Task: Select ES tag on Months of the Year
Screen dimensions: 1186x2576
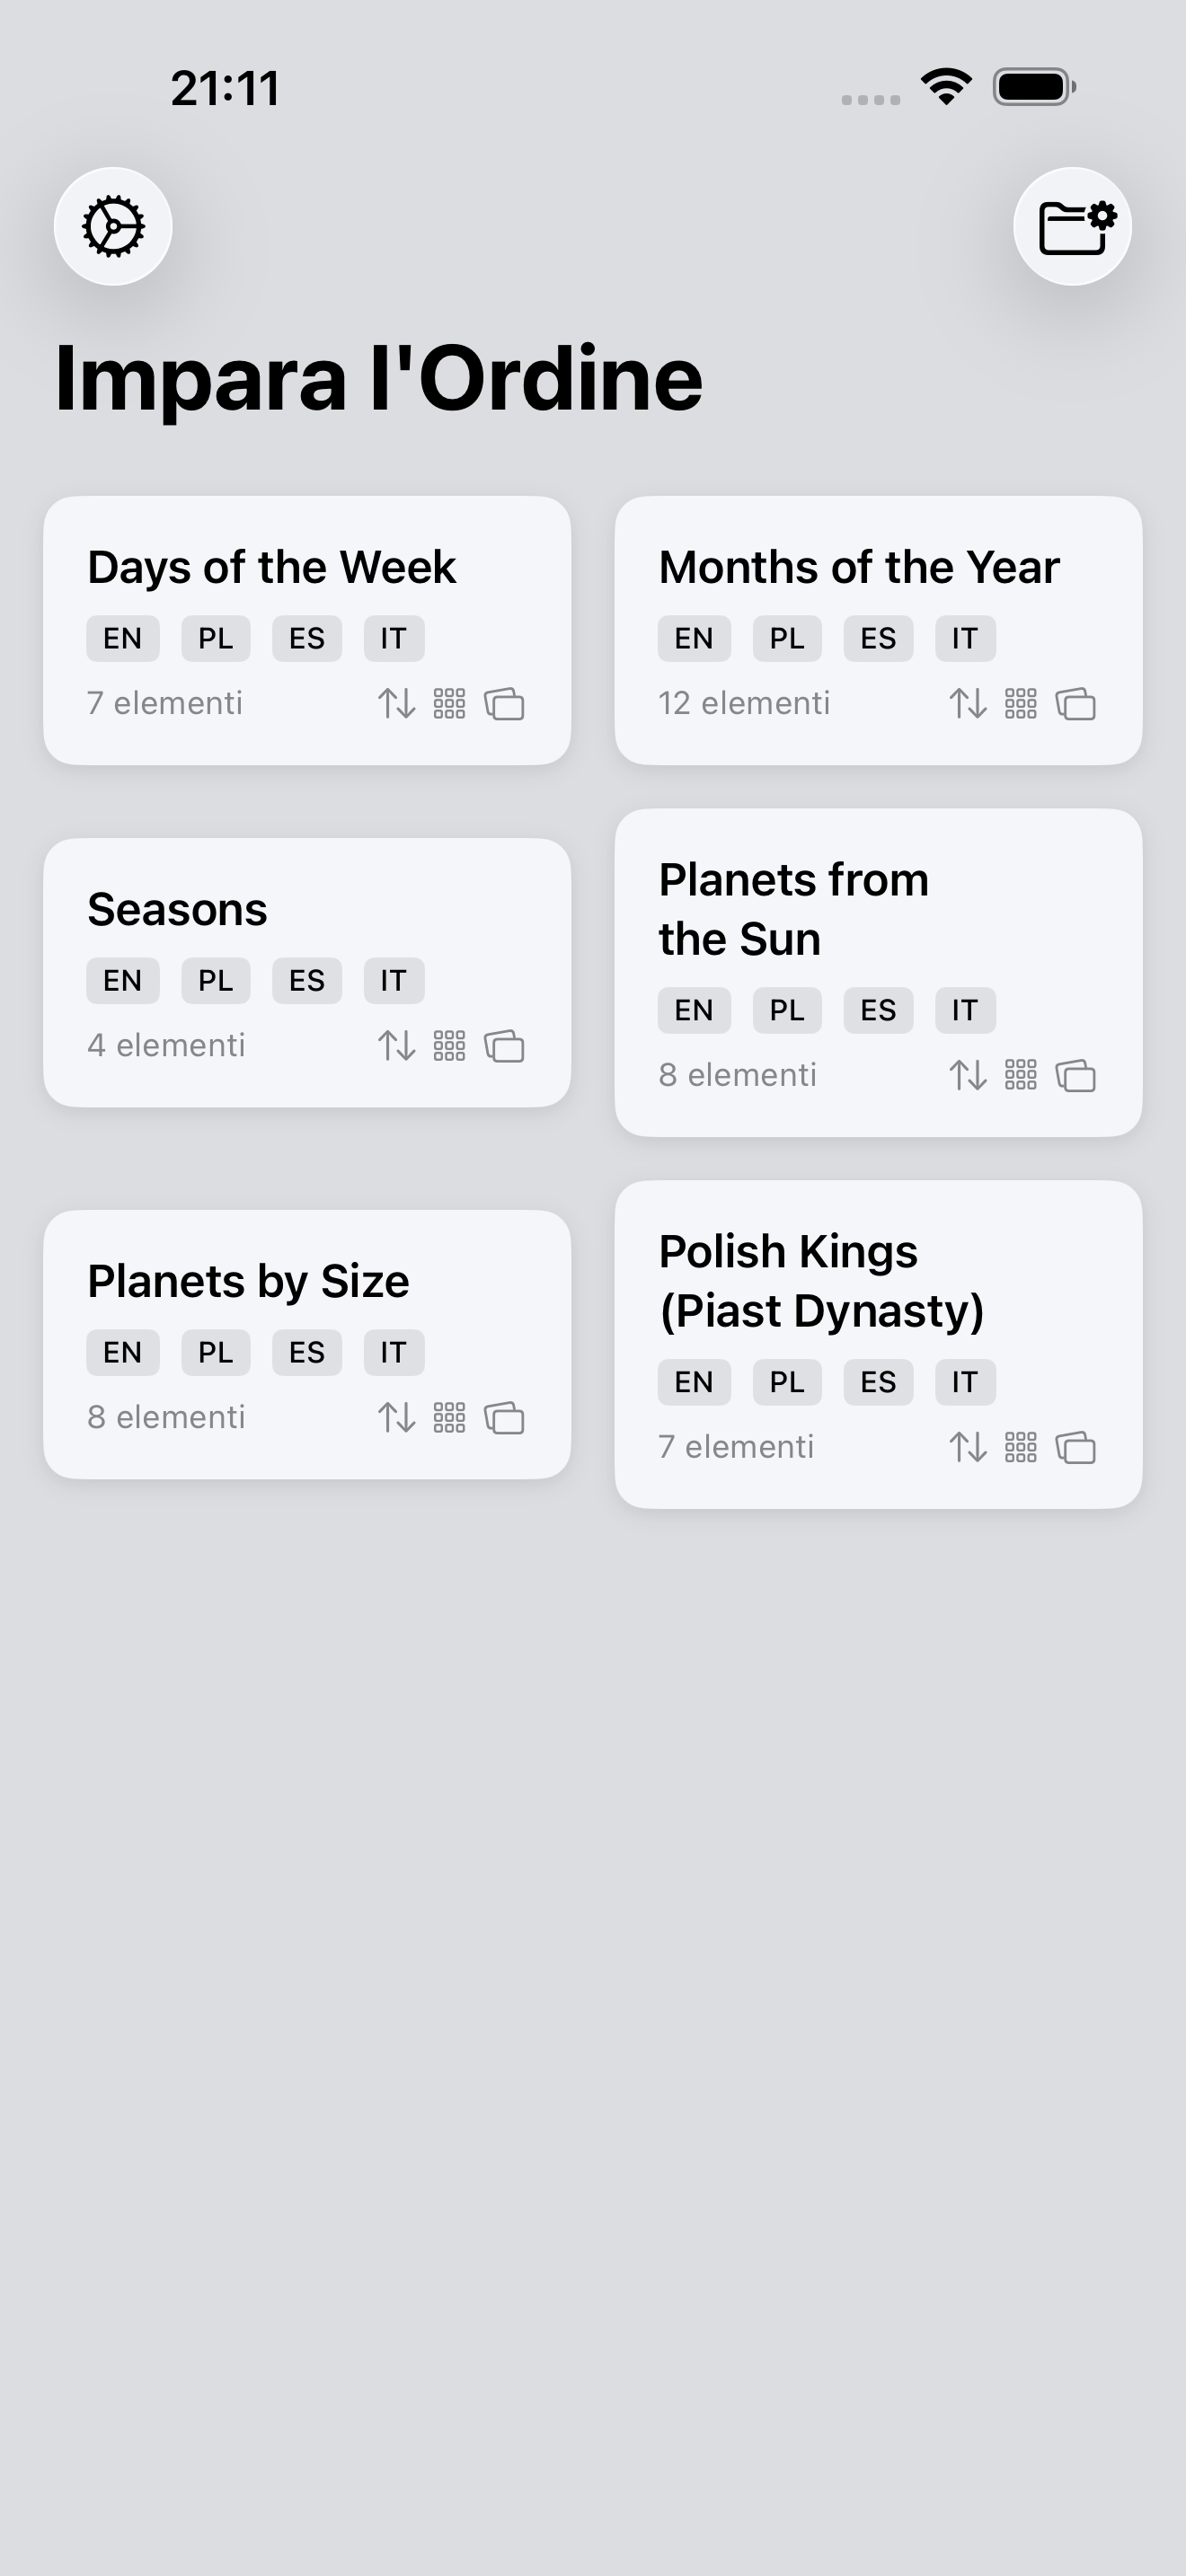Action: coord(878,639)
